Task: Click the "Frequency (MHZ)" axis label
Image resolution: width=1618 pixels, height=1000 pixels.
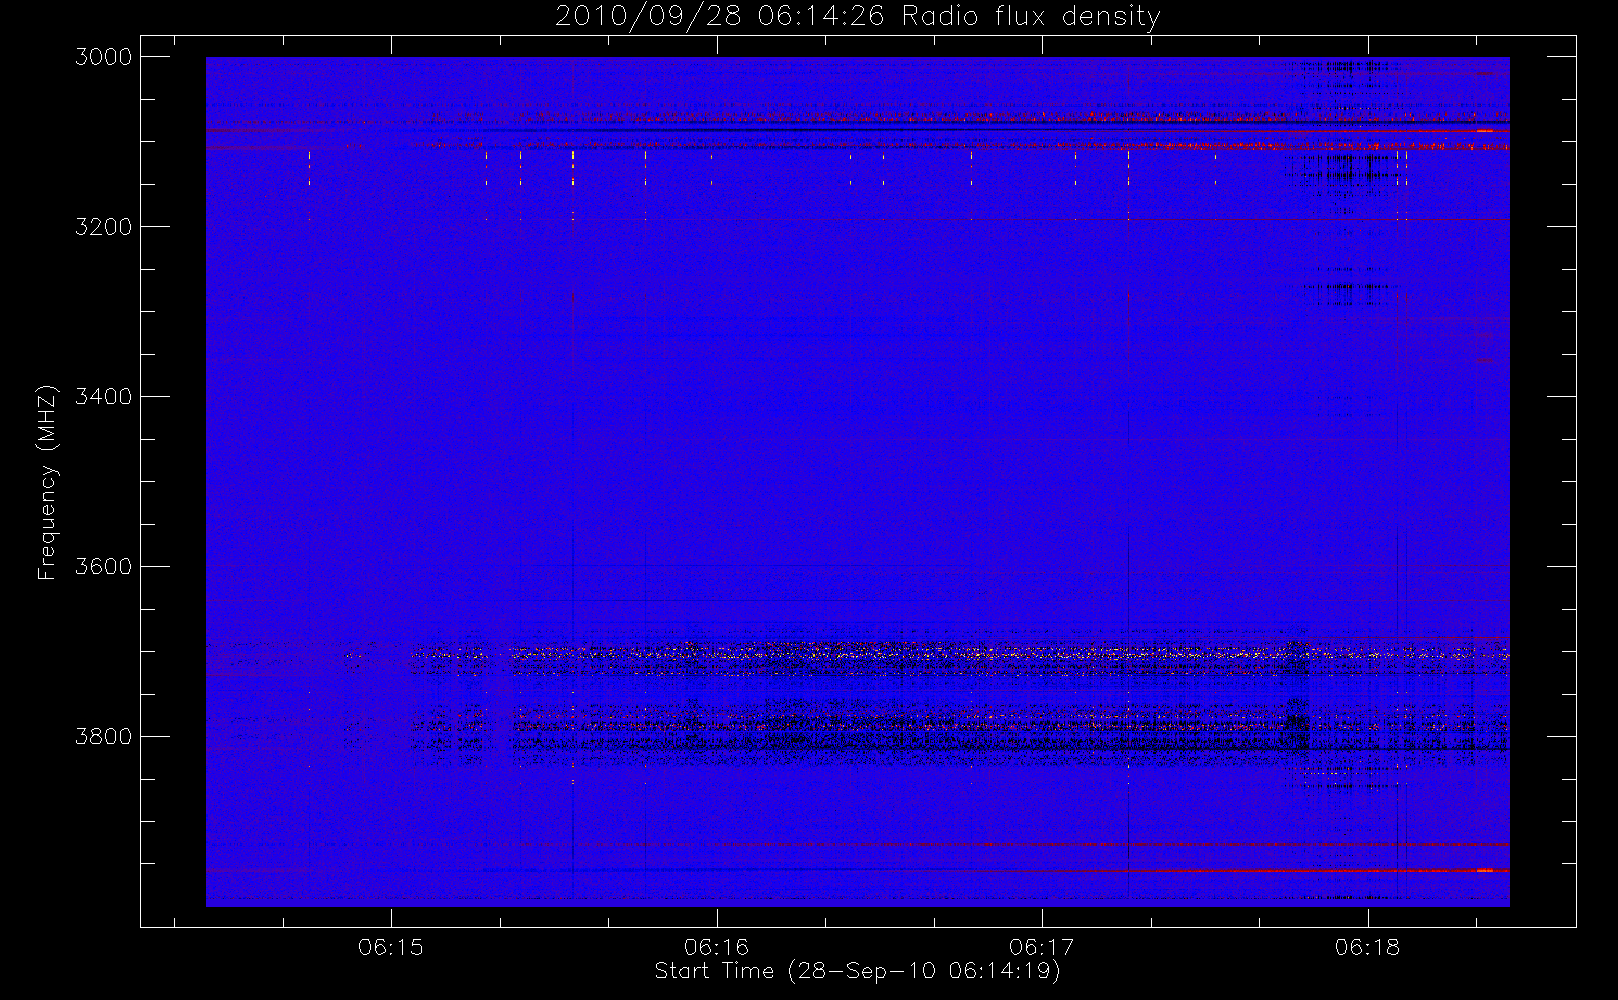Action: coord(47,482)
